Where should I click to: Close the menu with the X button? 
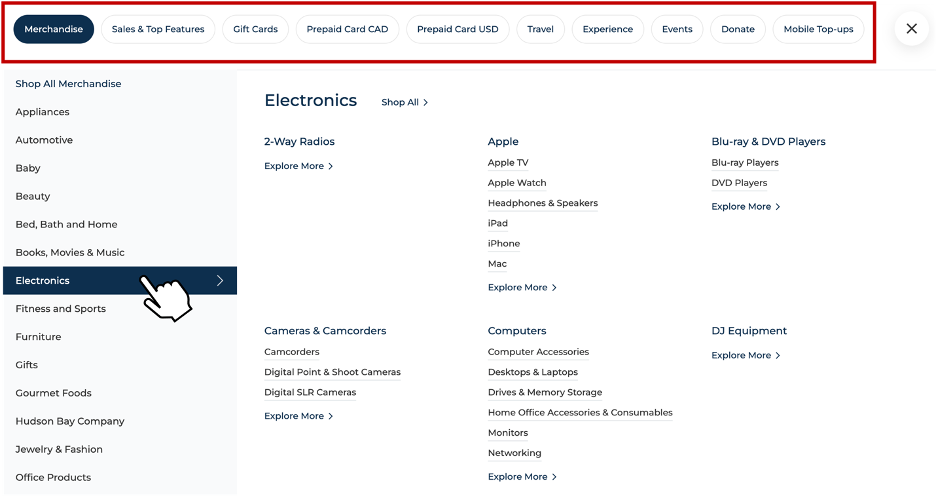[912, 29]
